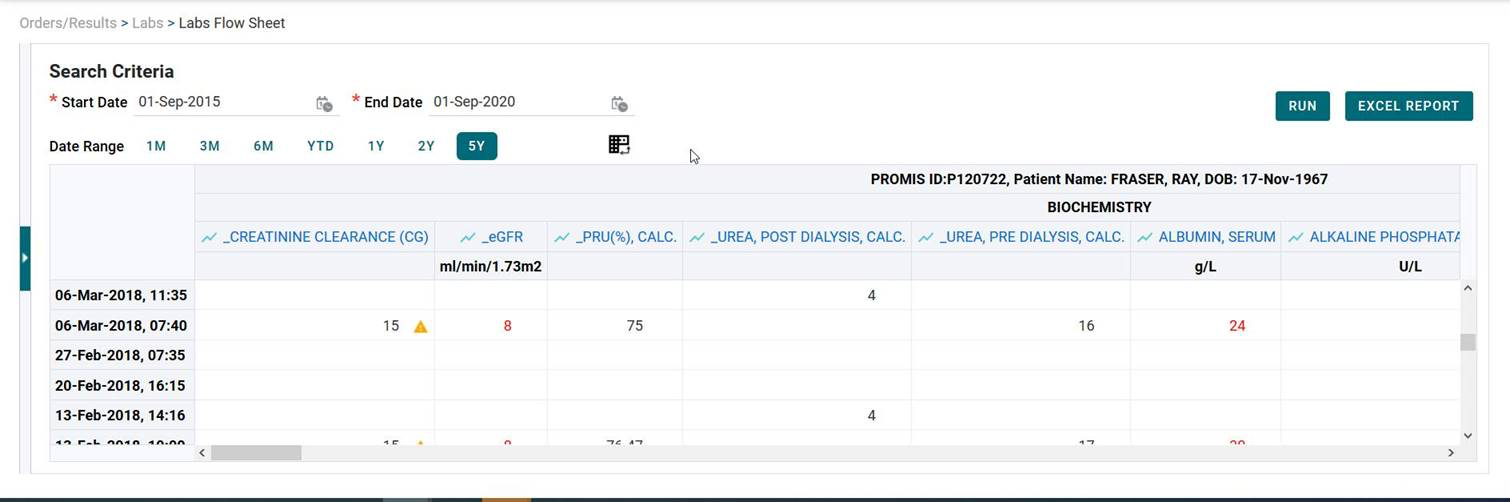Expand the collapsed left side panel
Screen dimensions: 1510x502
[25, 258]
